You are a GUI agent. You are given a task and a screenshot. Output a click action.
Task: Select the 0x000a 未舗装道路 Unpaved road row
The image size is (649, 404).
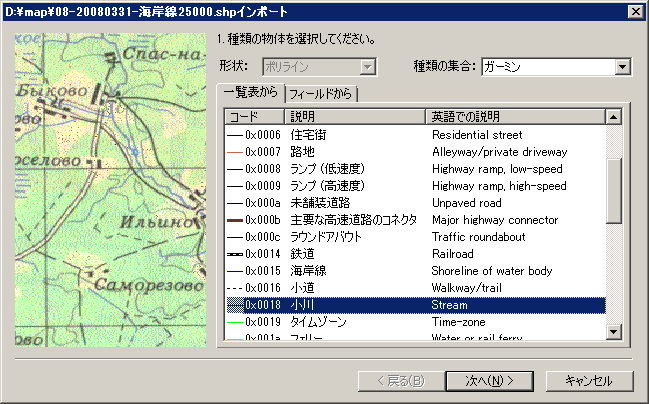[x=416, y=203]
